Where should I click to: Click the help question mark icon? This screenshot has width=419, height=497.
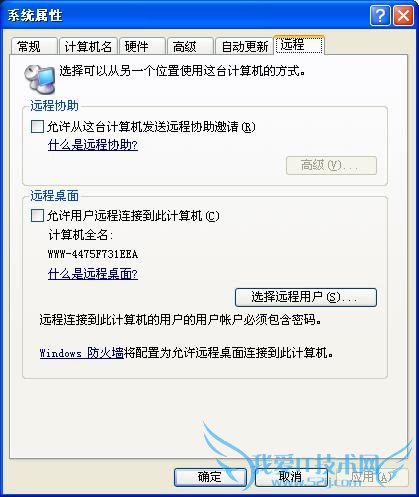pos(380,15)
